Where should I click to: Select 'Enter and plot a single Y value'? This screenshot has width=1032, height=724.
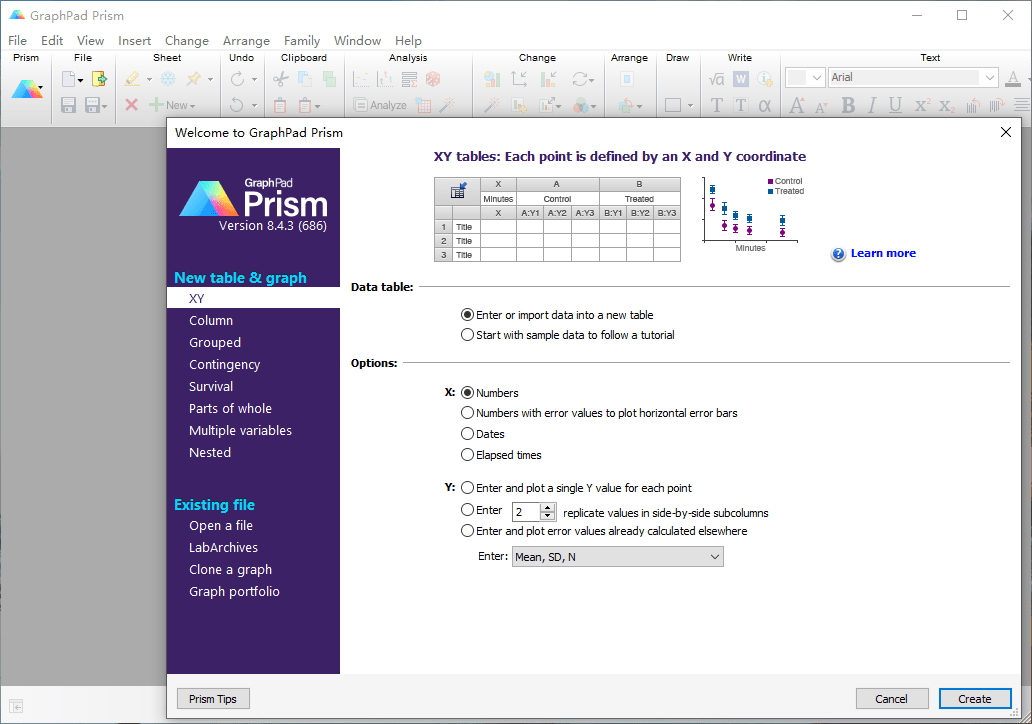467,488
